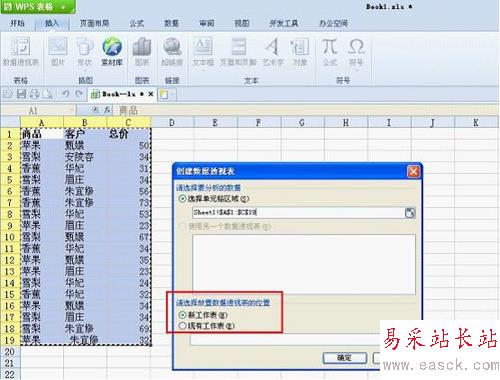Switch to the 视图 tab
Screen dimensions: 500x380
[242, 23]
